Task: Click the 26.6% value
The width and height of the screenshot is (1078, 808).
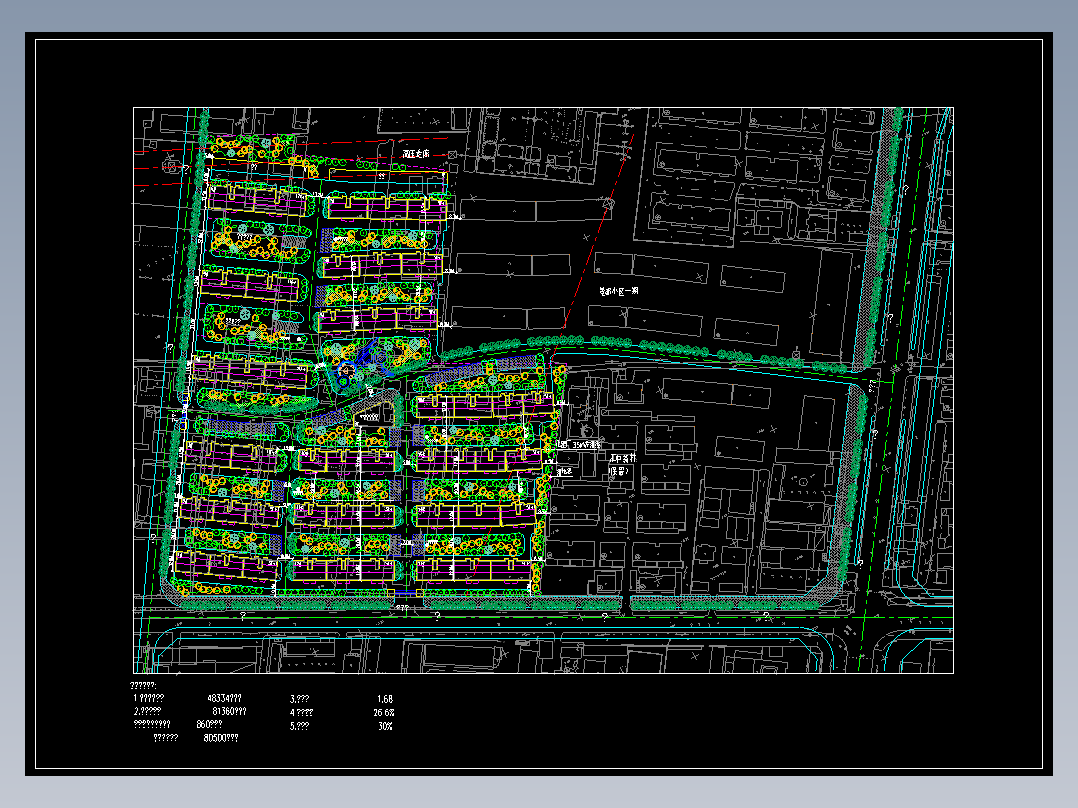Action: pos(384,712)
